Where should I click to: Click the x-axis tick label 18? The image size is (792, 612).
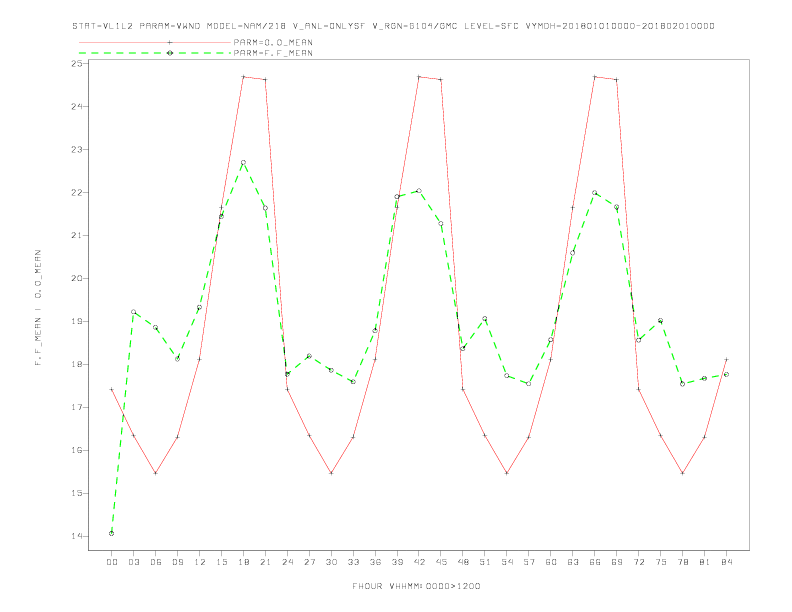point(243,562)
